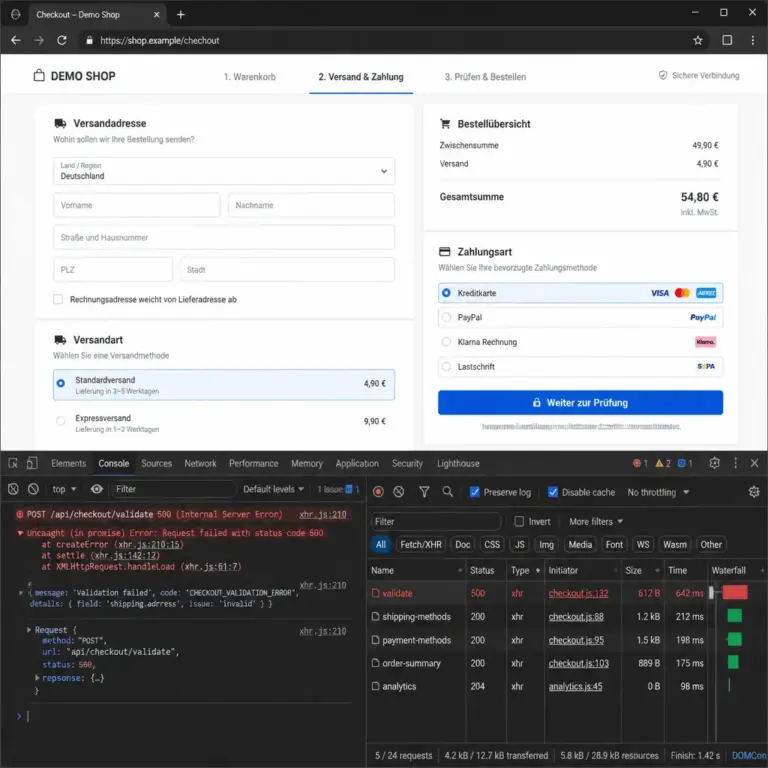Go to step 3. Prüfen & Bestellen
This screenshot has height=768, width=768.
485,77
